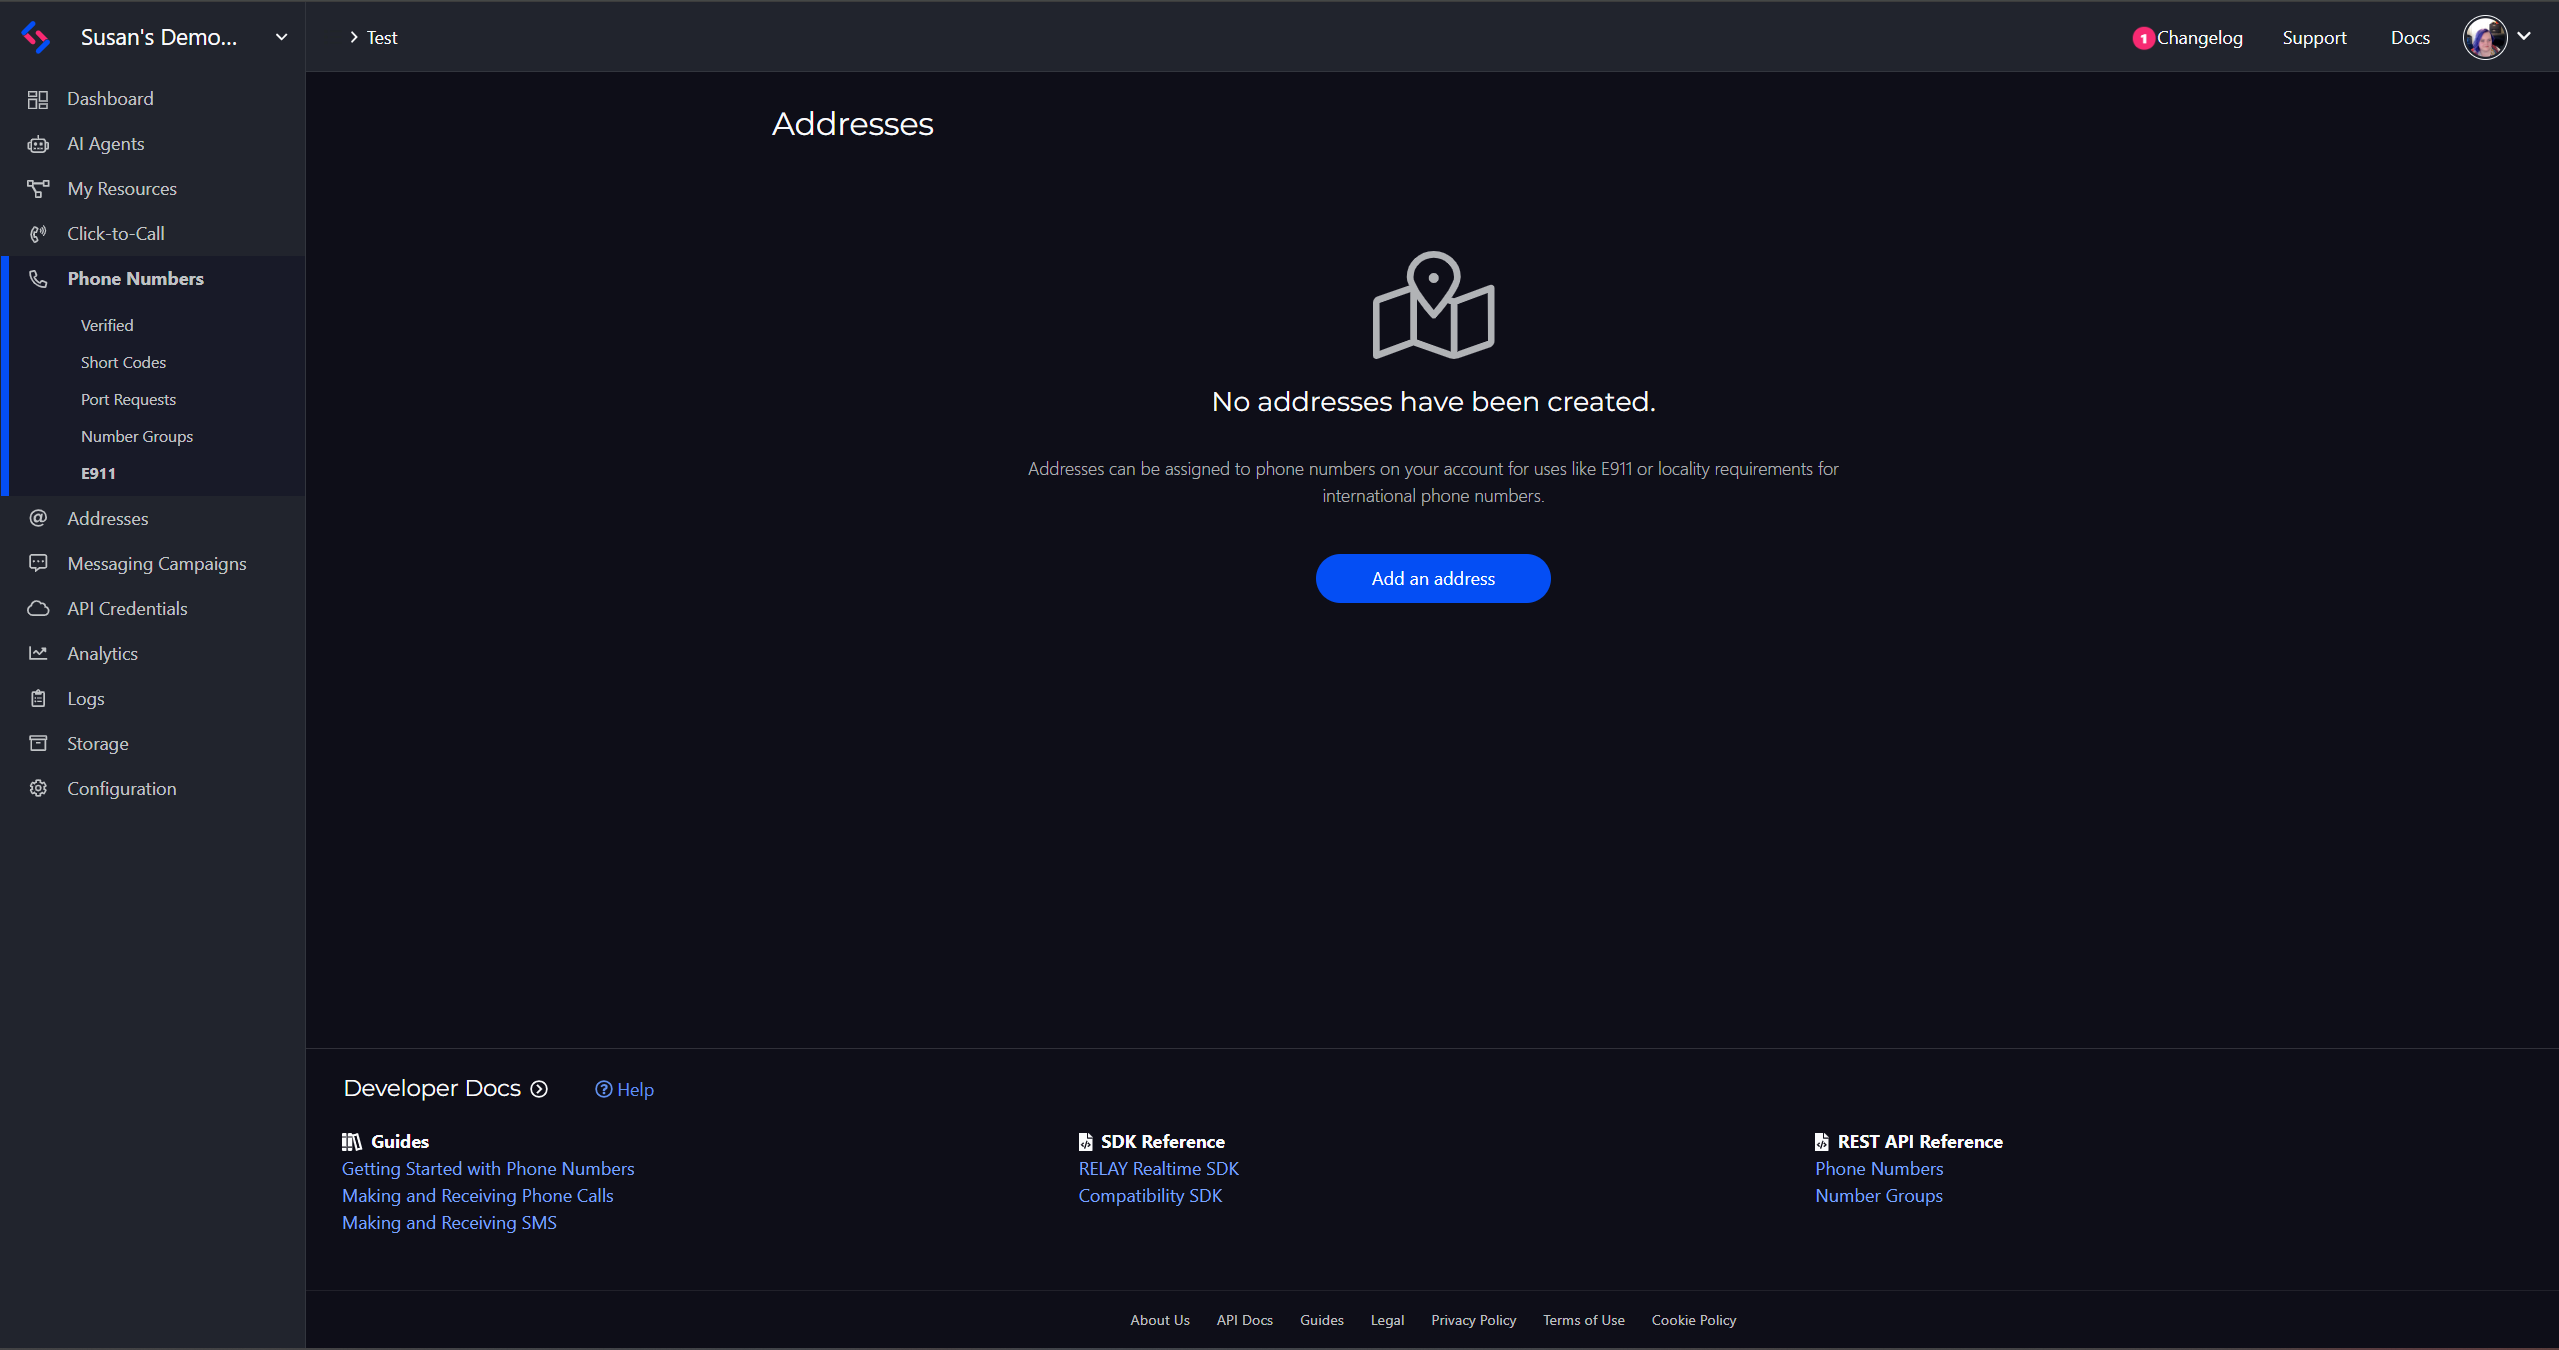This screenshot has width=2559, height=1350.
Task: Click the Cookie Policy footer link
Action: 1693,1320
